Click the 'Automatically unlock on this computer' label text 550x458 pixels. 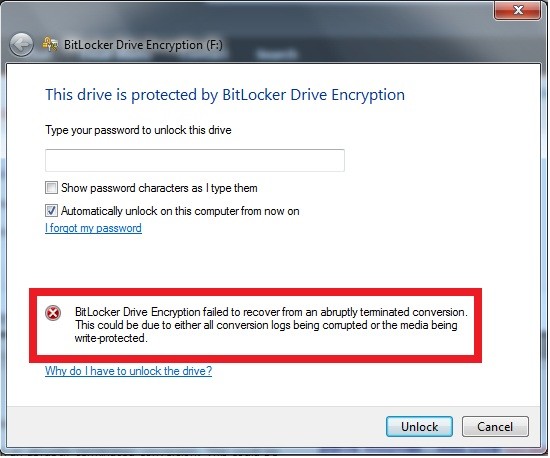point(180,211)
